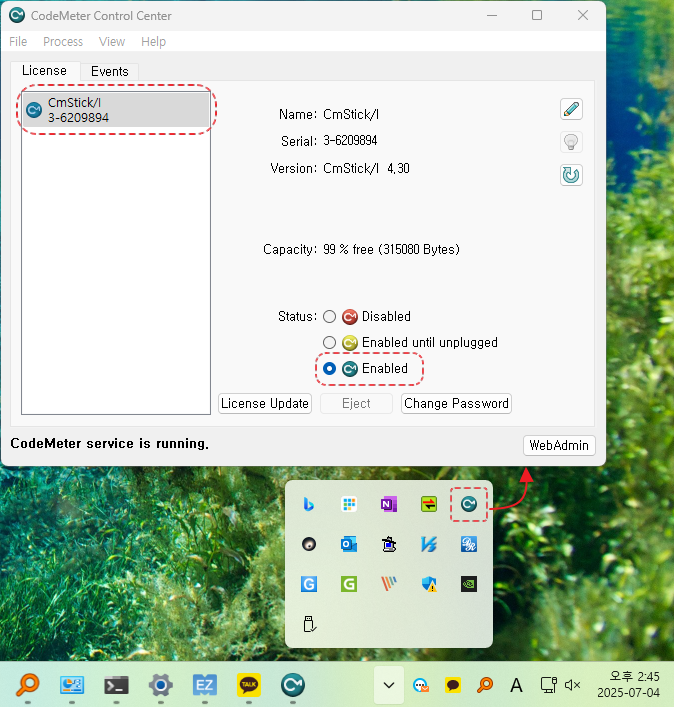
Task: Click the Outlook tray icon
Action: [x=349, y=544]
